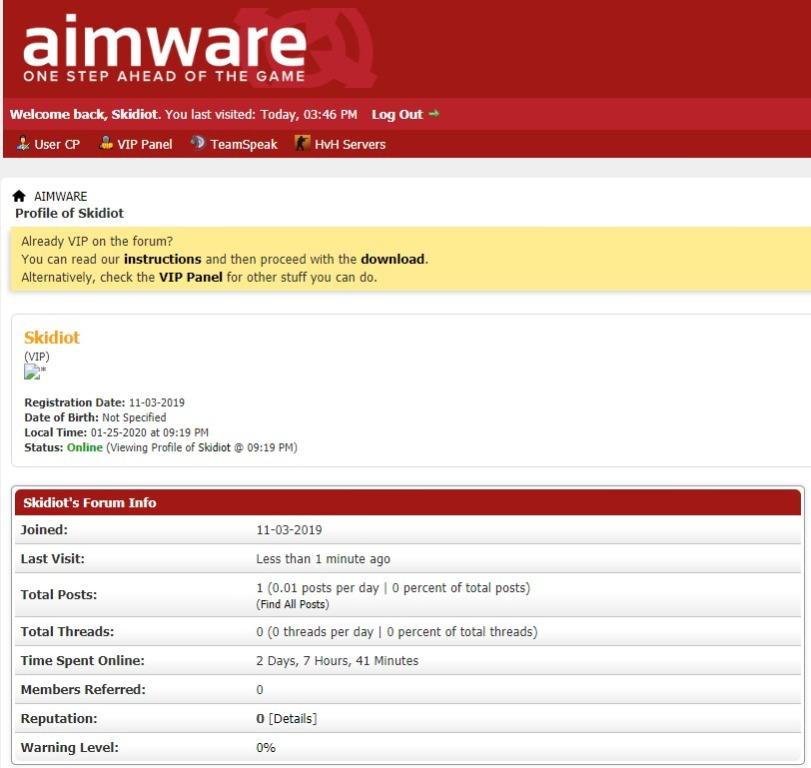Open the instructions link in notice
811x768 pixels.
point(162,259)
